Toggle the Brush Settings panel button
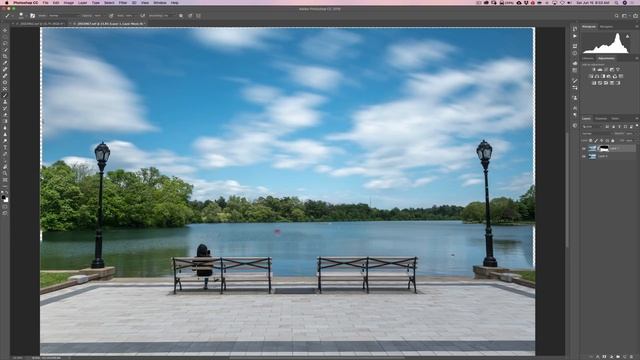Screen dimensions: 640x360 (32, 16)
